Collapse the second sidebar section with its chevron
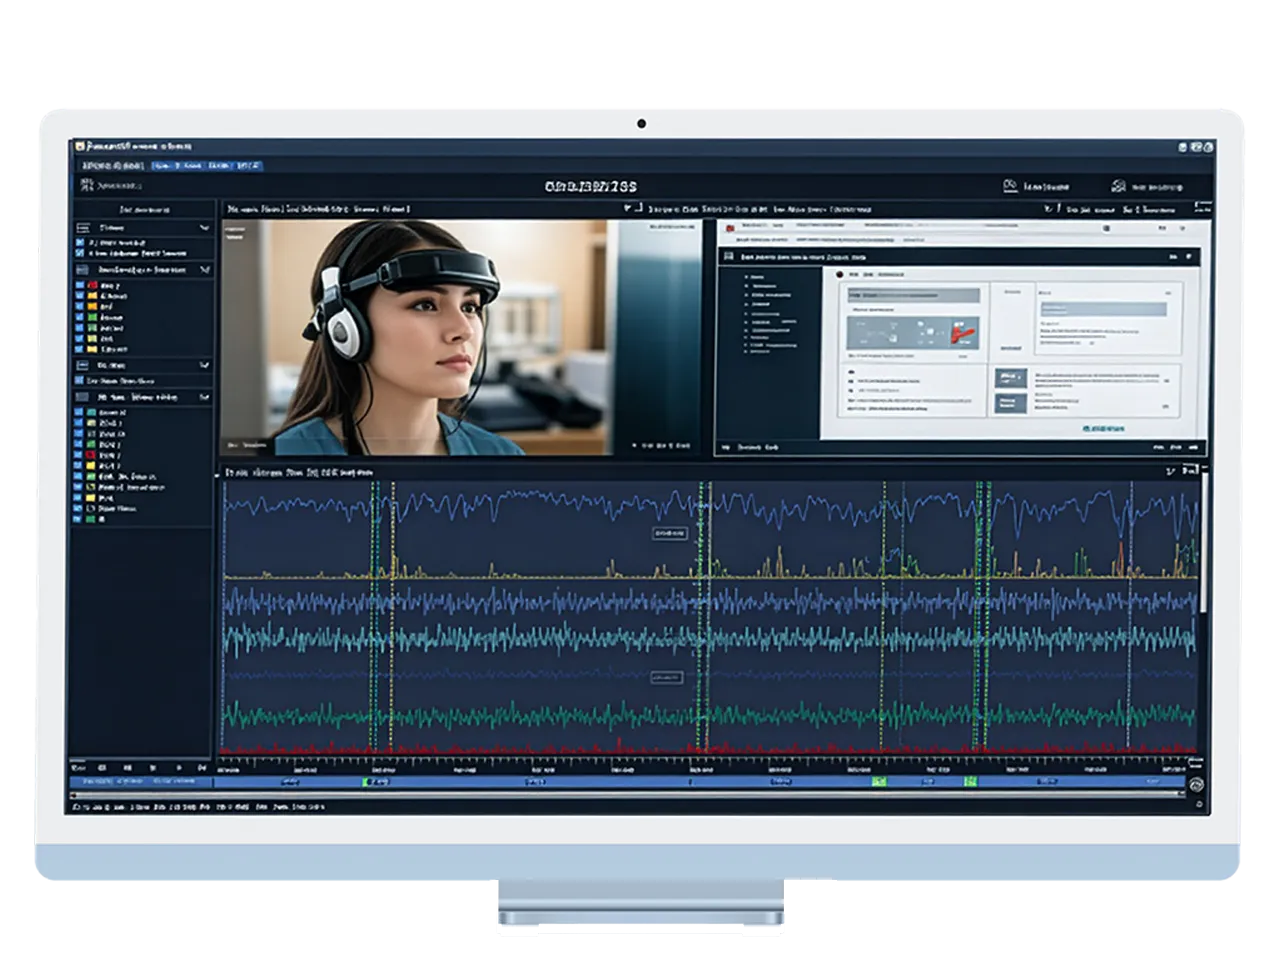The image size is (1280, 960). click(x=205, y=270)
